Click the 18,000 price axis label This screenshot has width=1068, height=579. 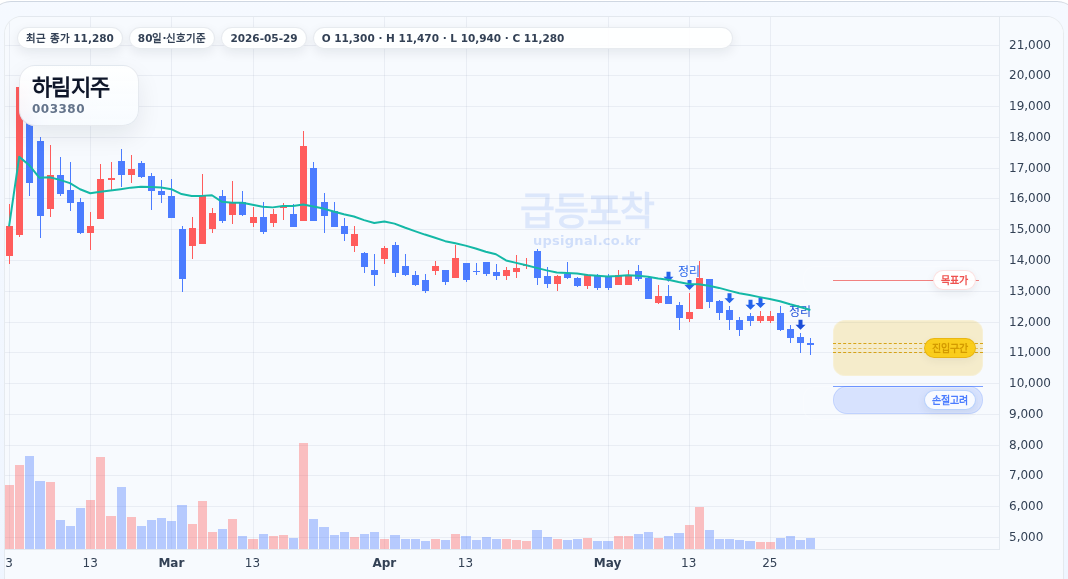(1029, 137)
